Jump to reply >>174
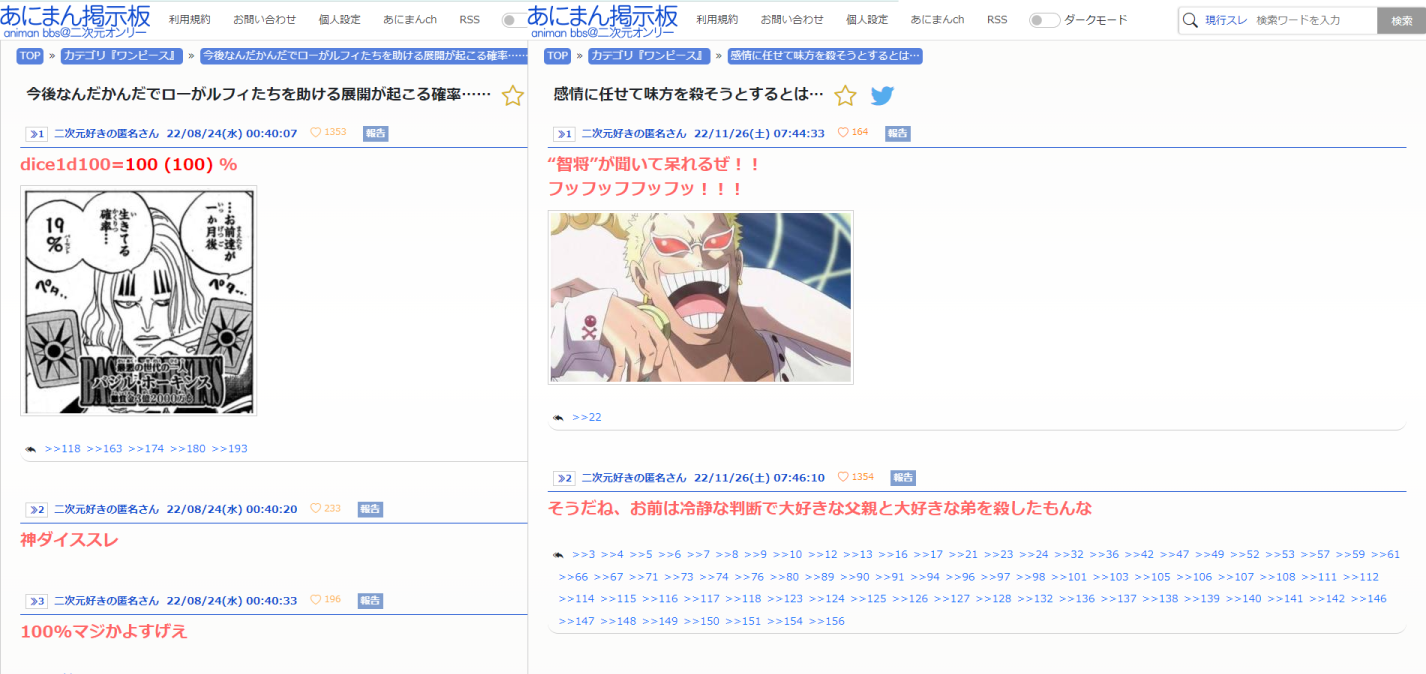 tap(146, 449)
